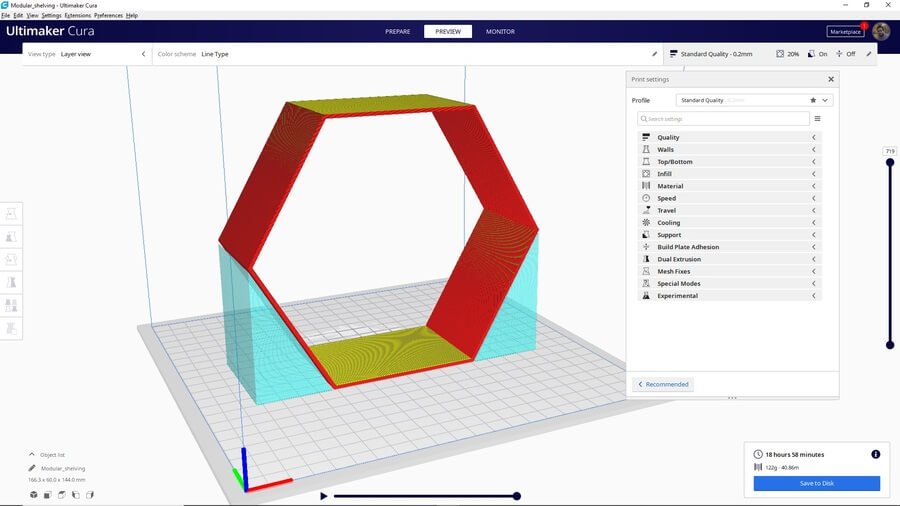Switch to the Prepare stage
The image size is (900, 506).
[398, 32]
